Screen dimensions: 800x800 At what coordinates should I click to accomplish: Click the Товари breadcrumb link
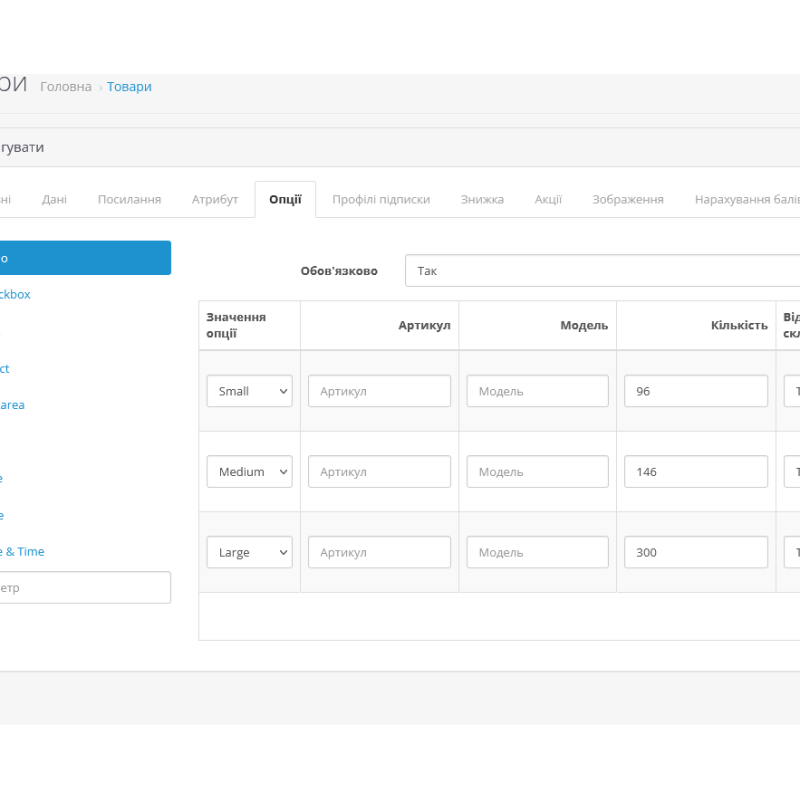click(129, 87)
